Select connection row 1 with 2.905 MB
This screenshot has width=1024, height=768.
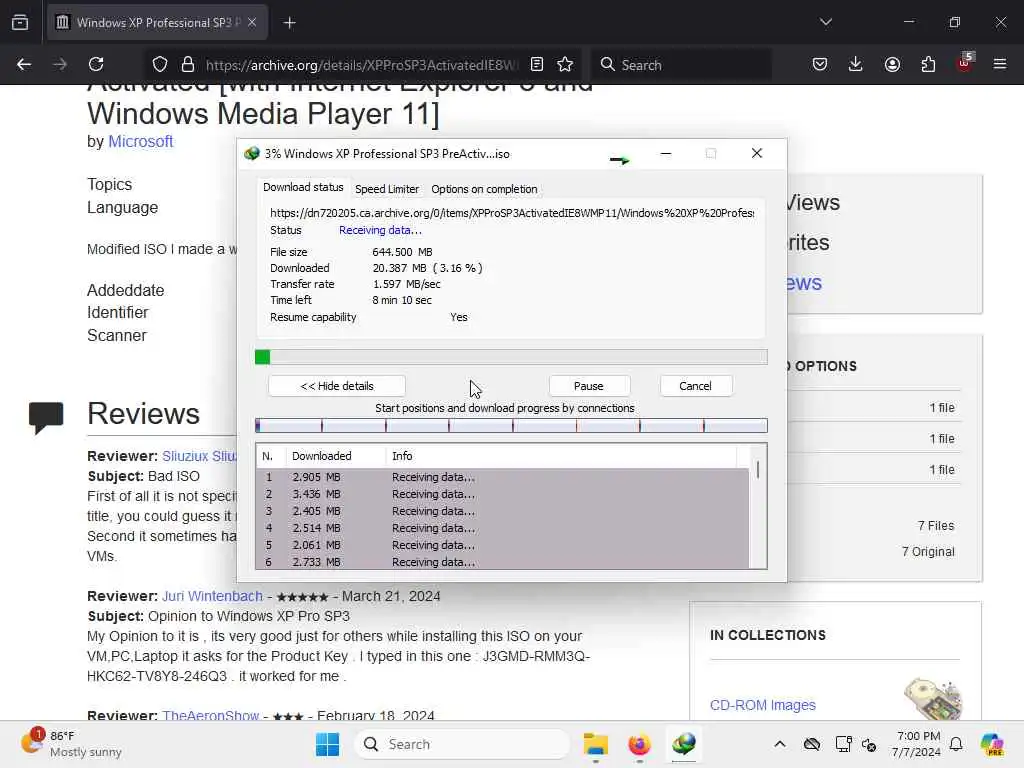502,477
